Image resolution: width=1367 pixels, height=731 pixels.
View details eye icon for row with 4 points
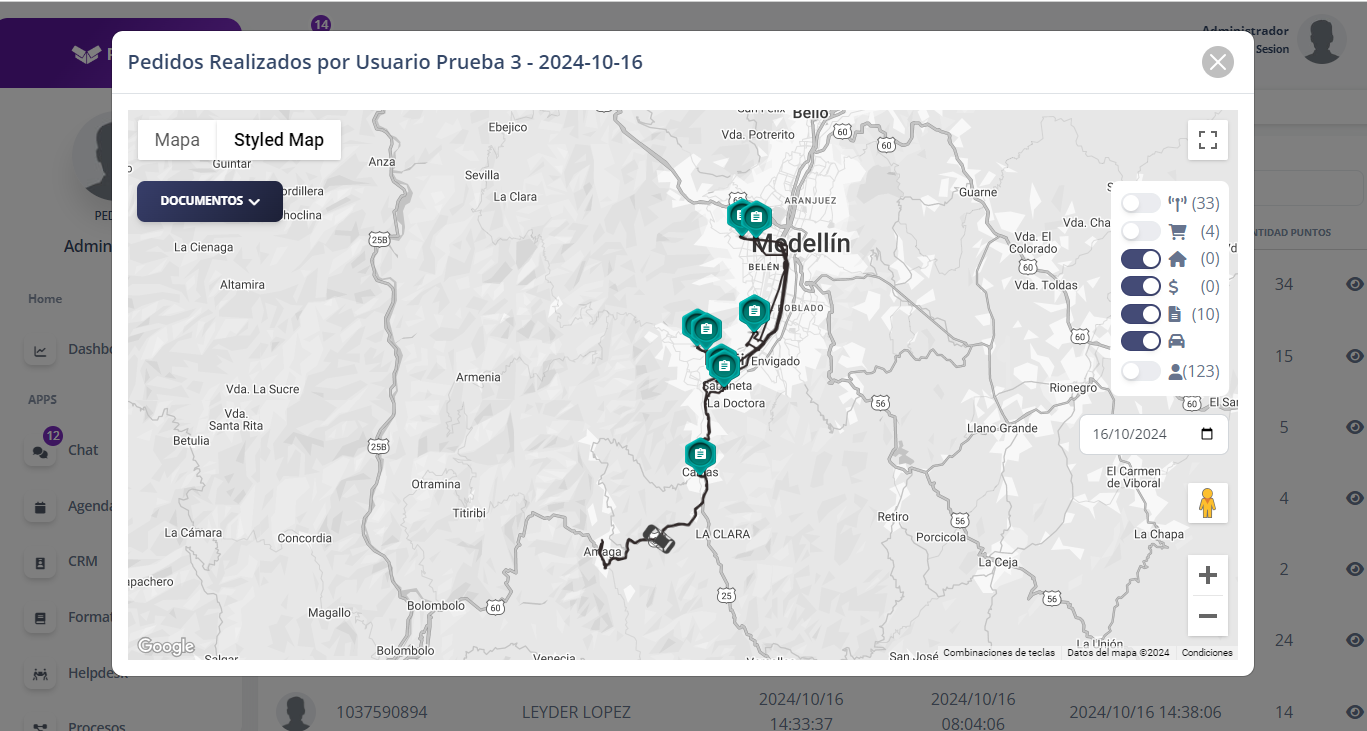(x=1355, y=498)
